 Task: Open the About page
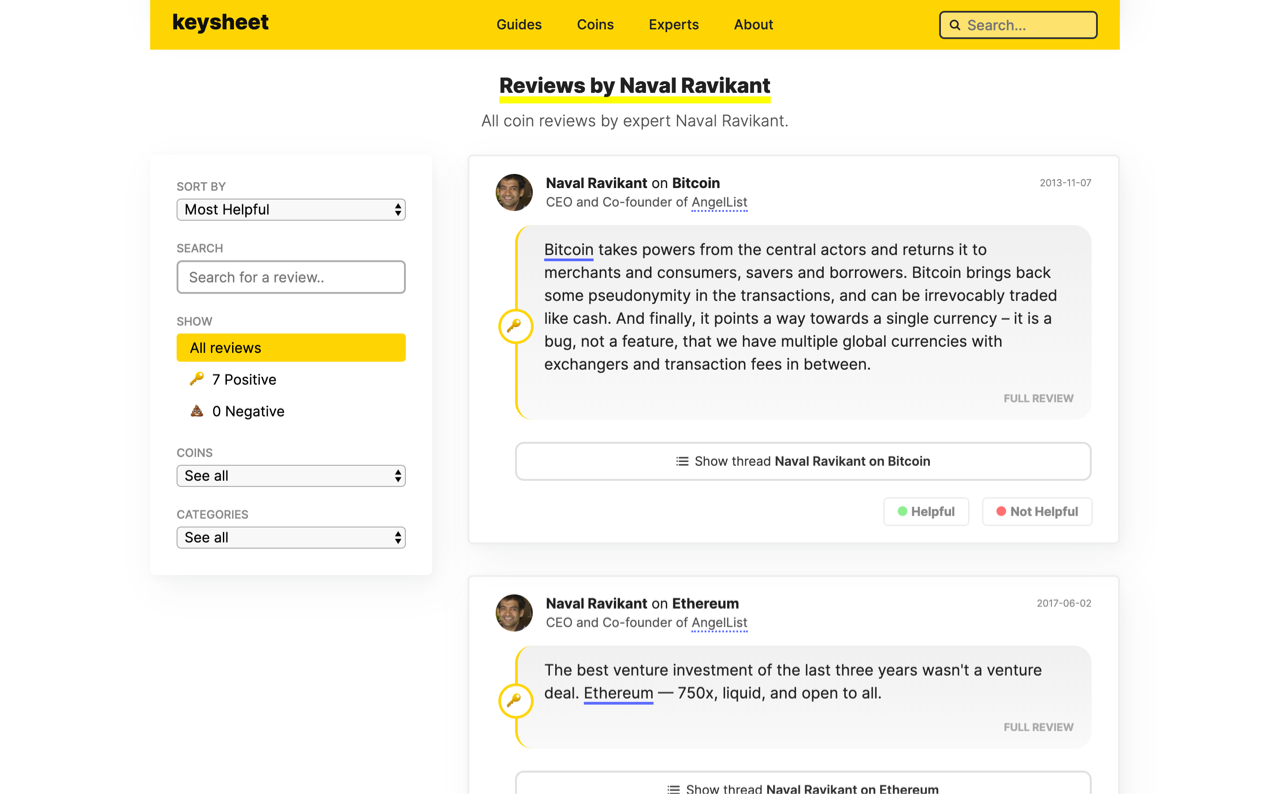(753, 24)
